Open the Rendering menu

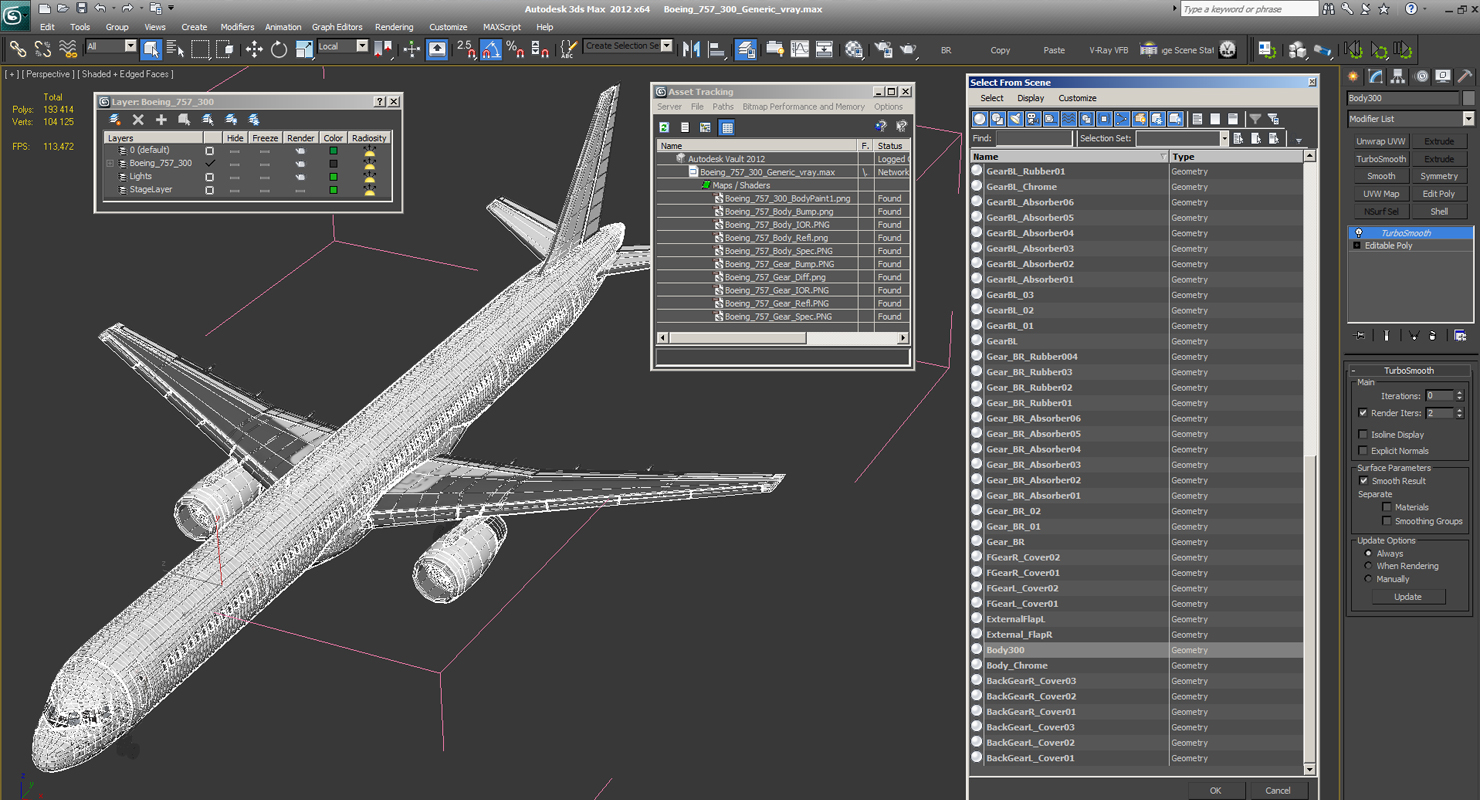pyautogui.click(x=394, y=27)
